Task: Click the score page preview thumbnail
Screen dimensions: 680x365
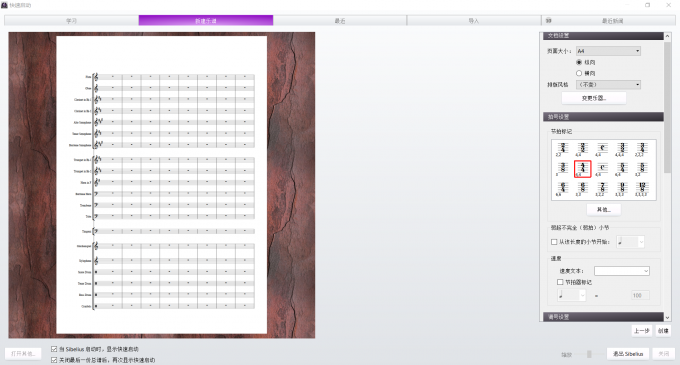Action: 162,185
